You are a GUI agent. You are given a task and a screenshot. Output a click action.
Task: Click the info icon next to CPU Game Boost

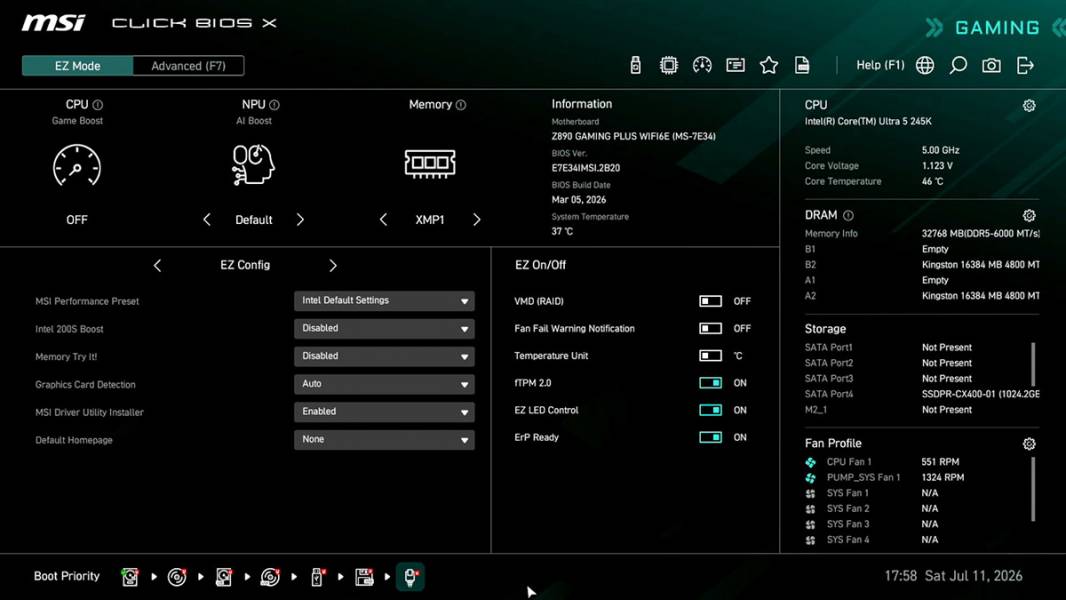pyautogui.click(x=98, y=105)
